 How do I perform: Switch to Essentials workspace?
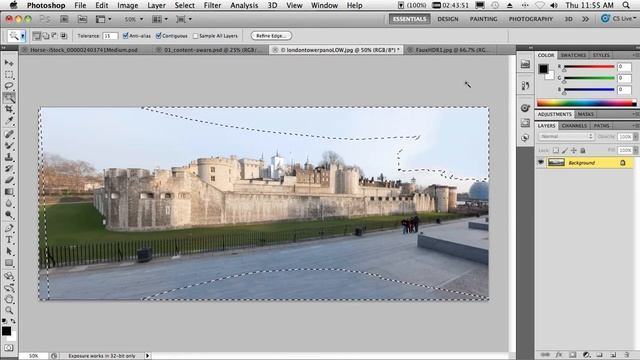click(409, 19)
